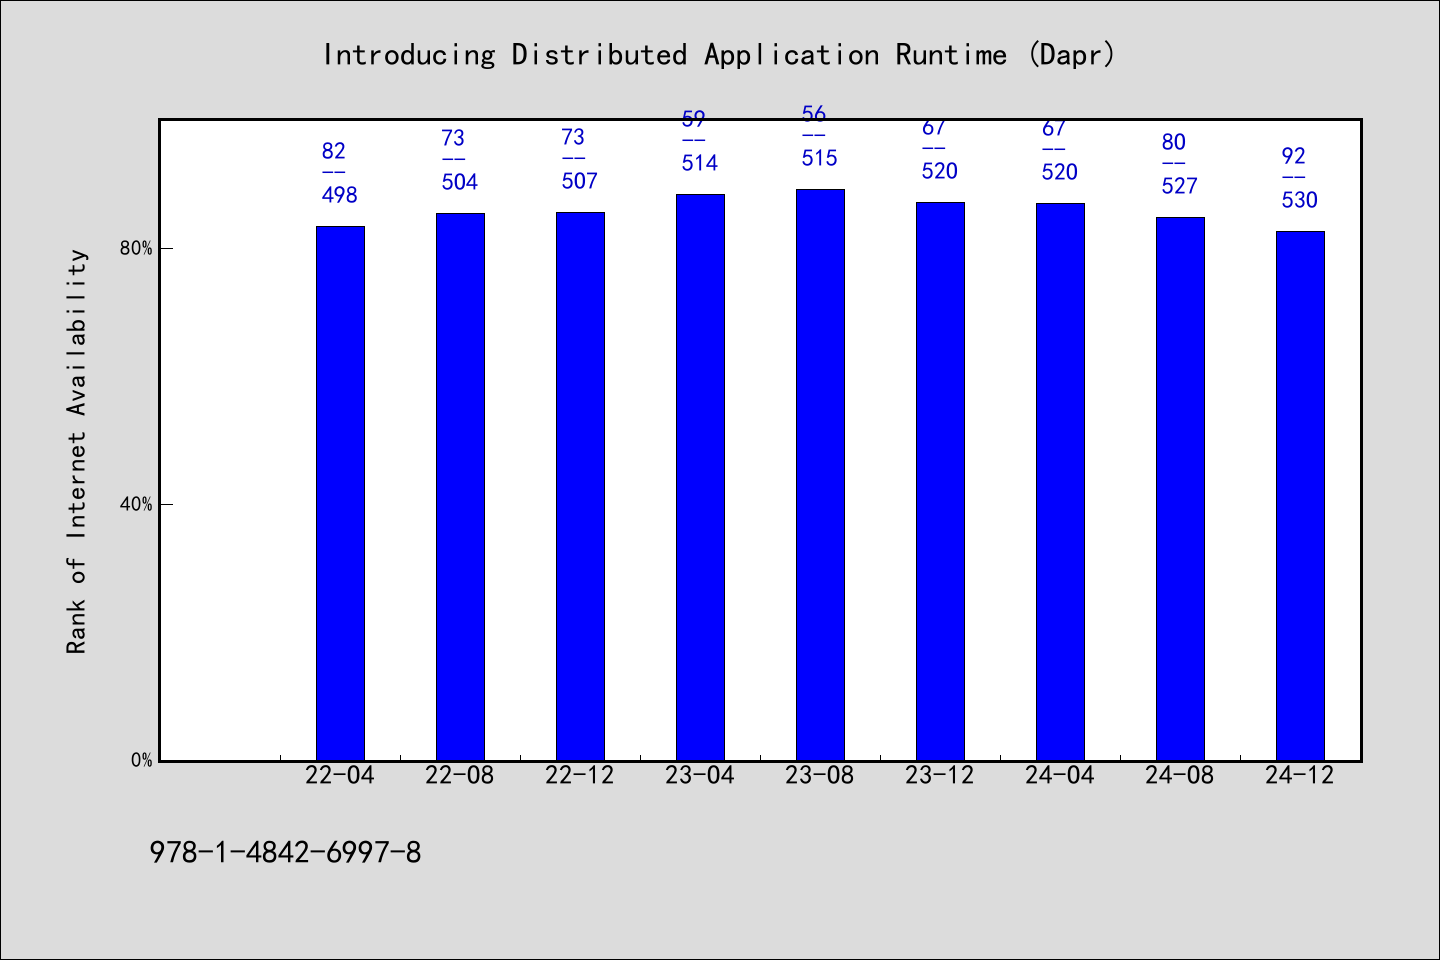
Task: Click the data value 530
Action: [1300, 200]
